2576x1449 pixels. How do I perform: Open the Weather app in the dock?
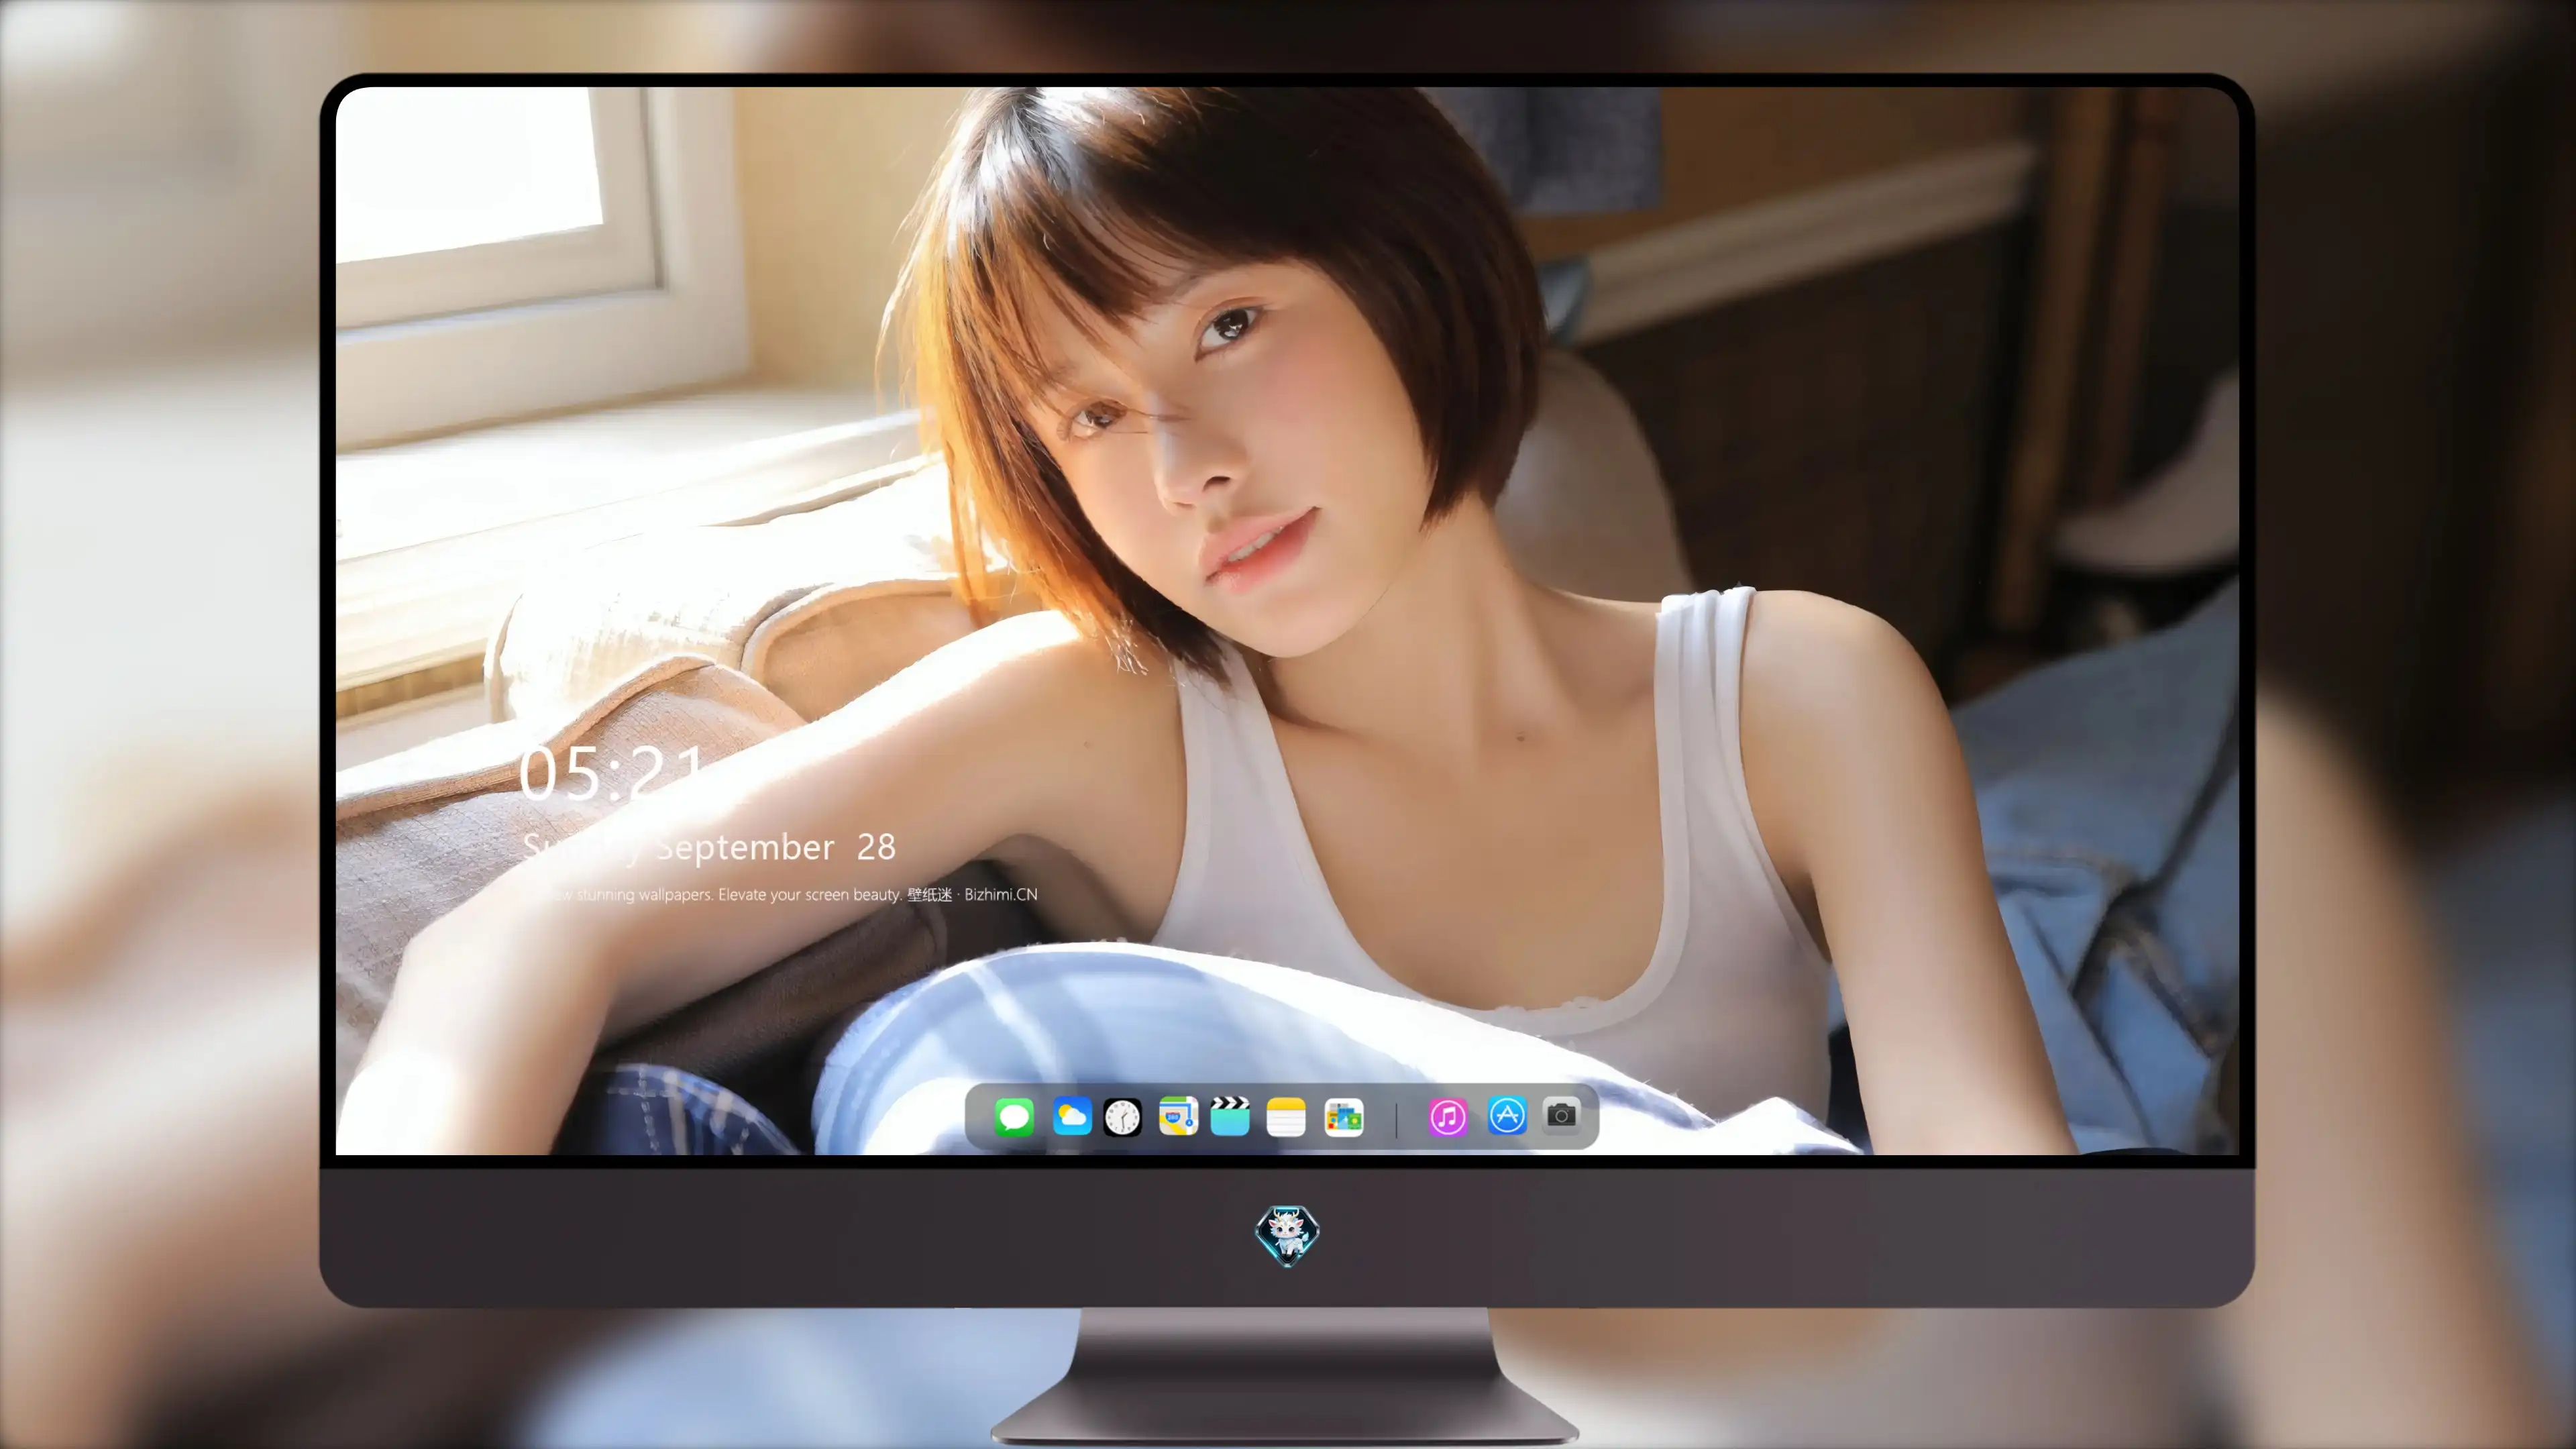[x=1072, y=1116]
